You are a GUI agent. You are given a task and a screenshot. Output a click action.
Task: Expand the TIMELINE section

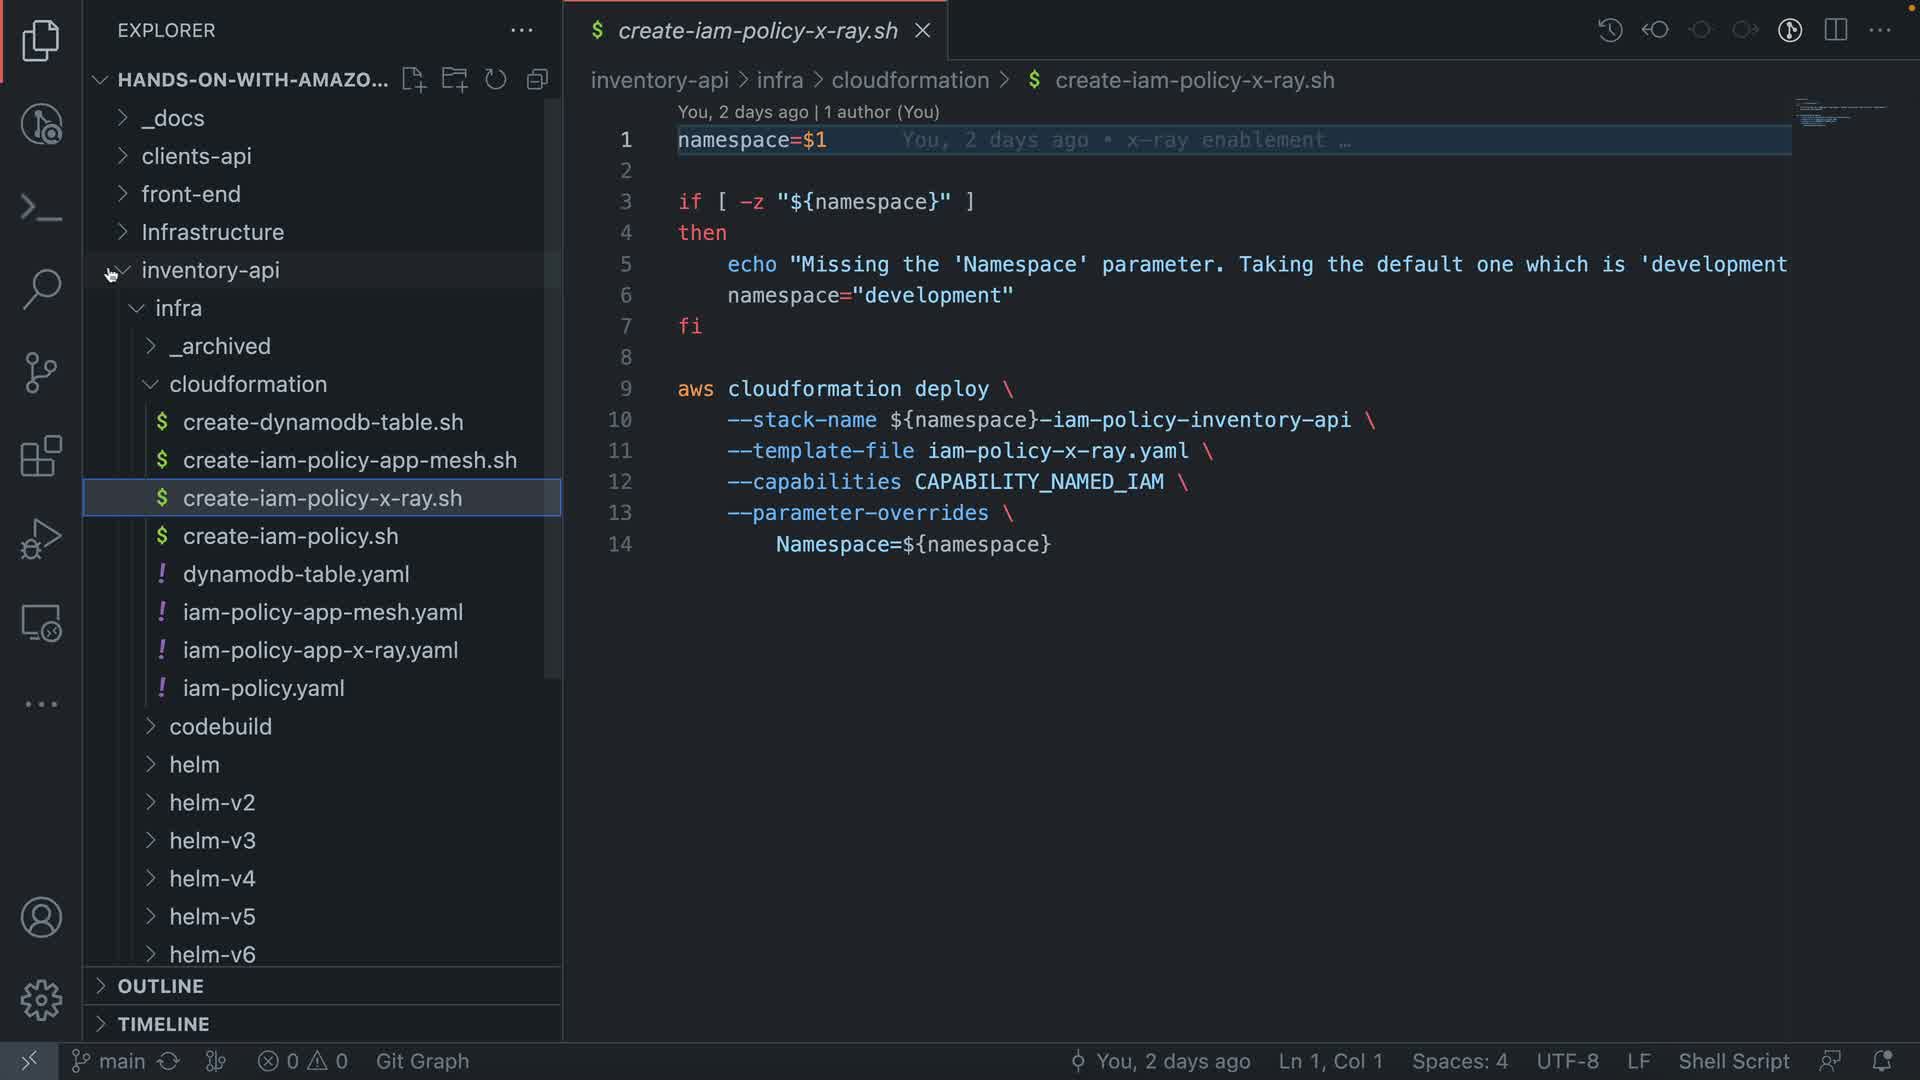(x=163, y=1024)
